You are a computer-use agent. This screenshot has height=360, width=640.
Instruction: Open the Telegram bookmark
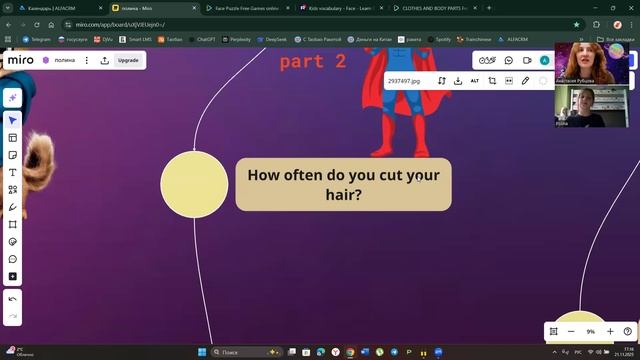coord(37,40)
